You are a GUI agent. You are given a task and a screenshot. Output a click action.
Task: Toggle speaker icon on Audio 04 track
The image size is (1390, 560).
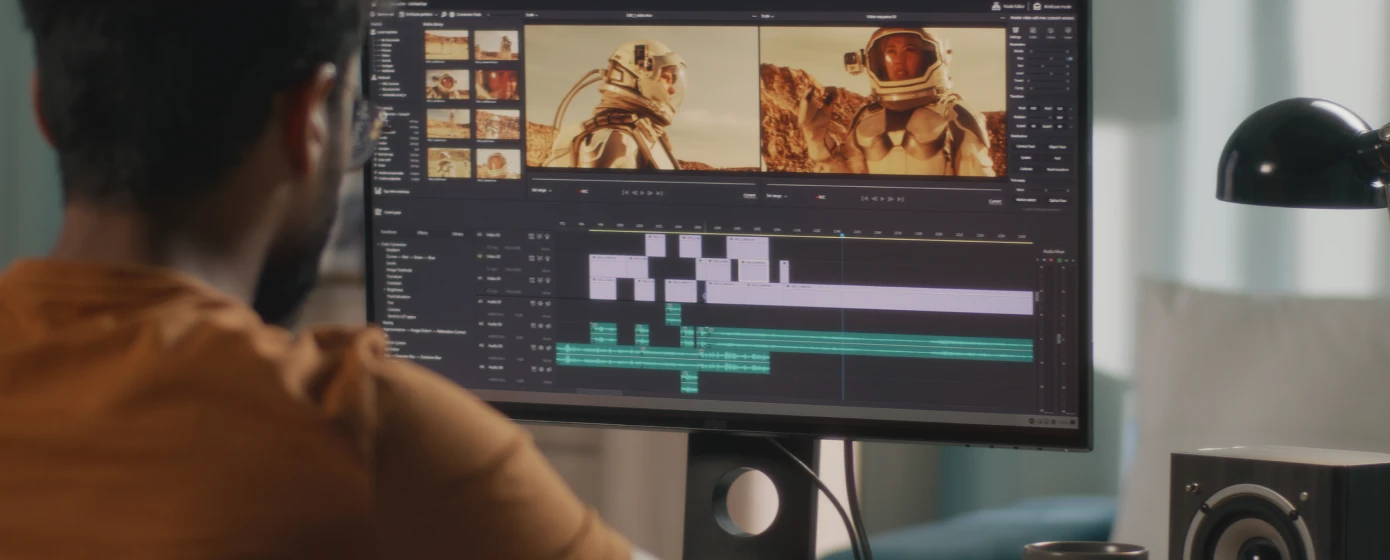pyautogui.click(x=549, y=369)
